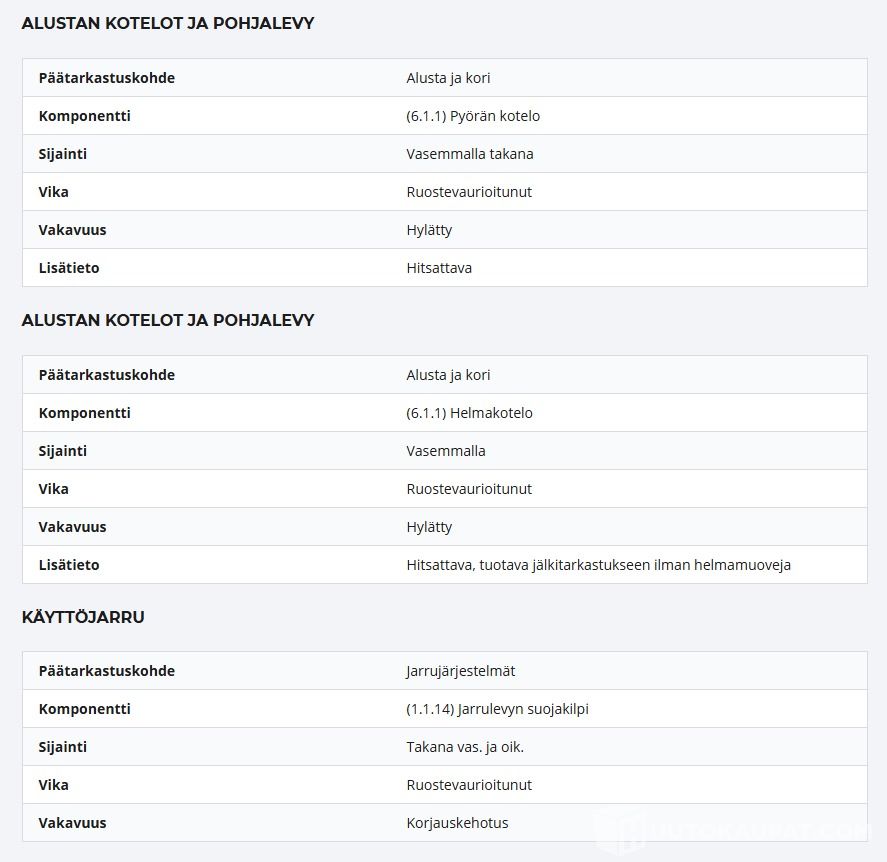Select the Vasemmalla location in second table
The image size is (887, 862).
click(446, 451)
